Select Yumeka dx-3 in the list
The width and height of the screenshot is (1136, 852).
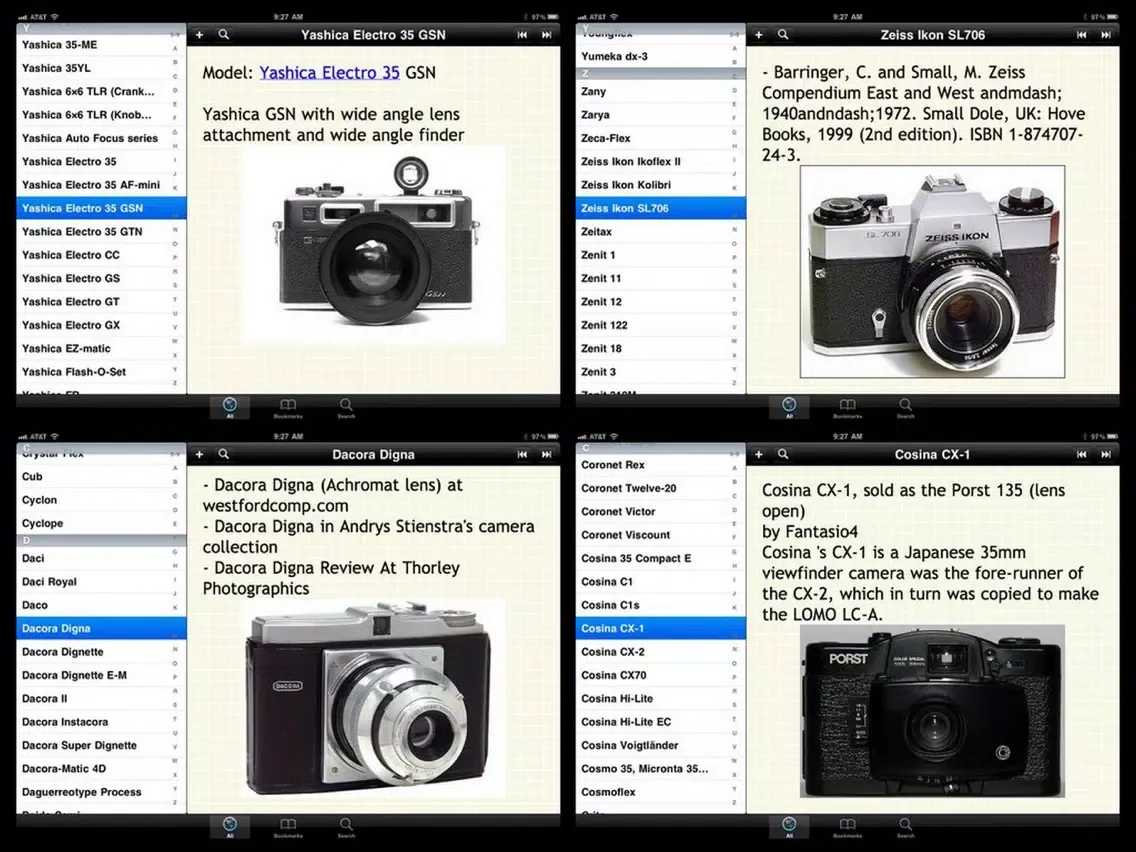coord(660,57)
